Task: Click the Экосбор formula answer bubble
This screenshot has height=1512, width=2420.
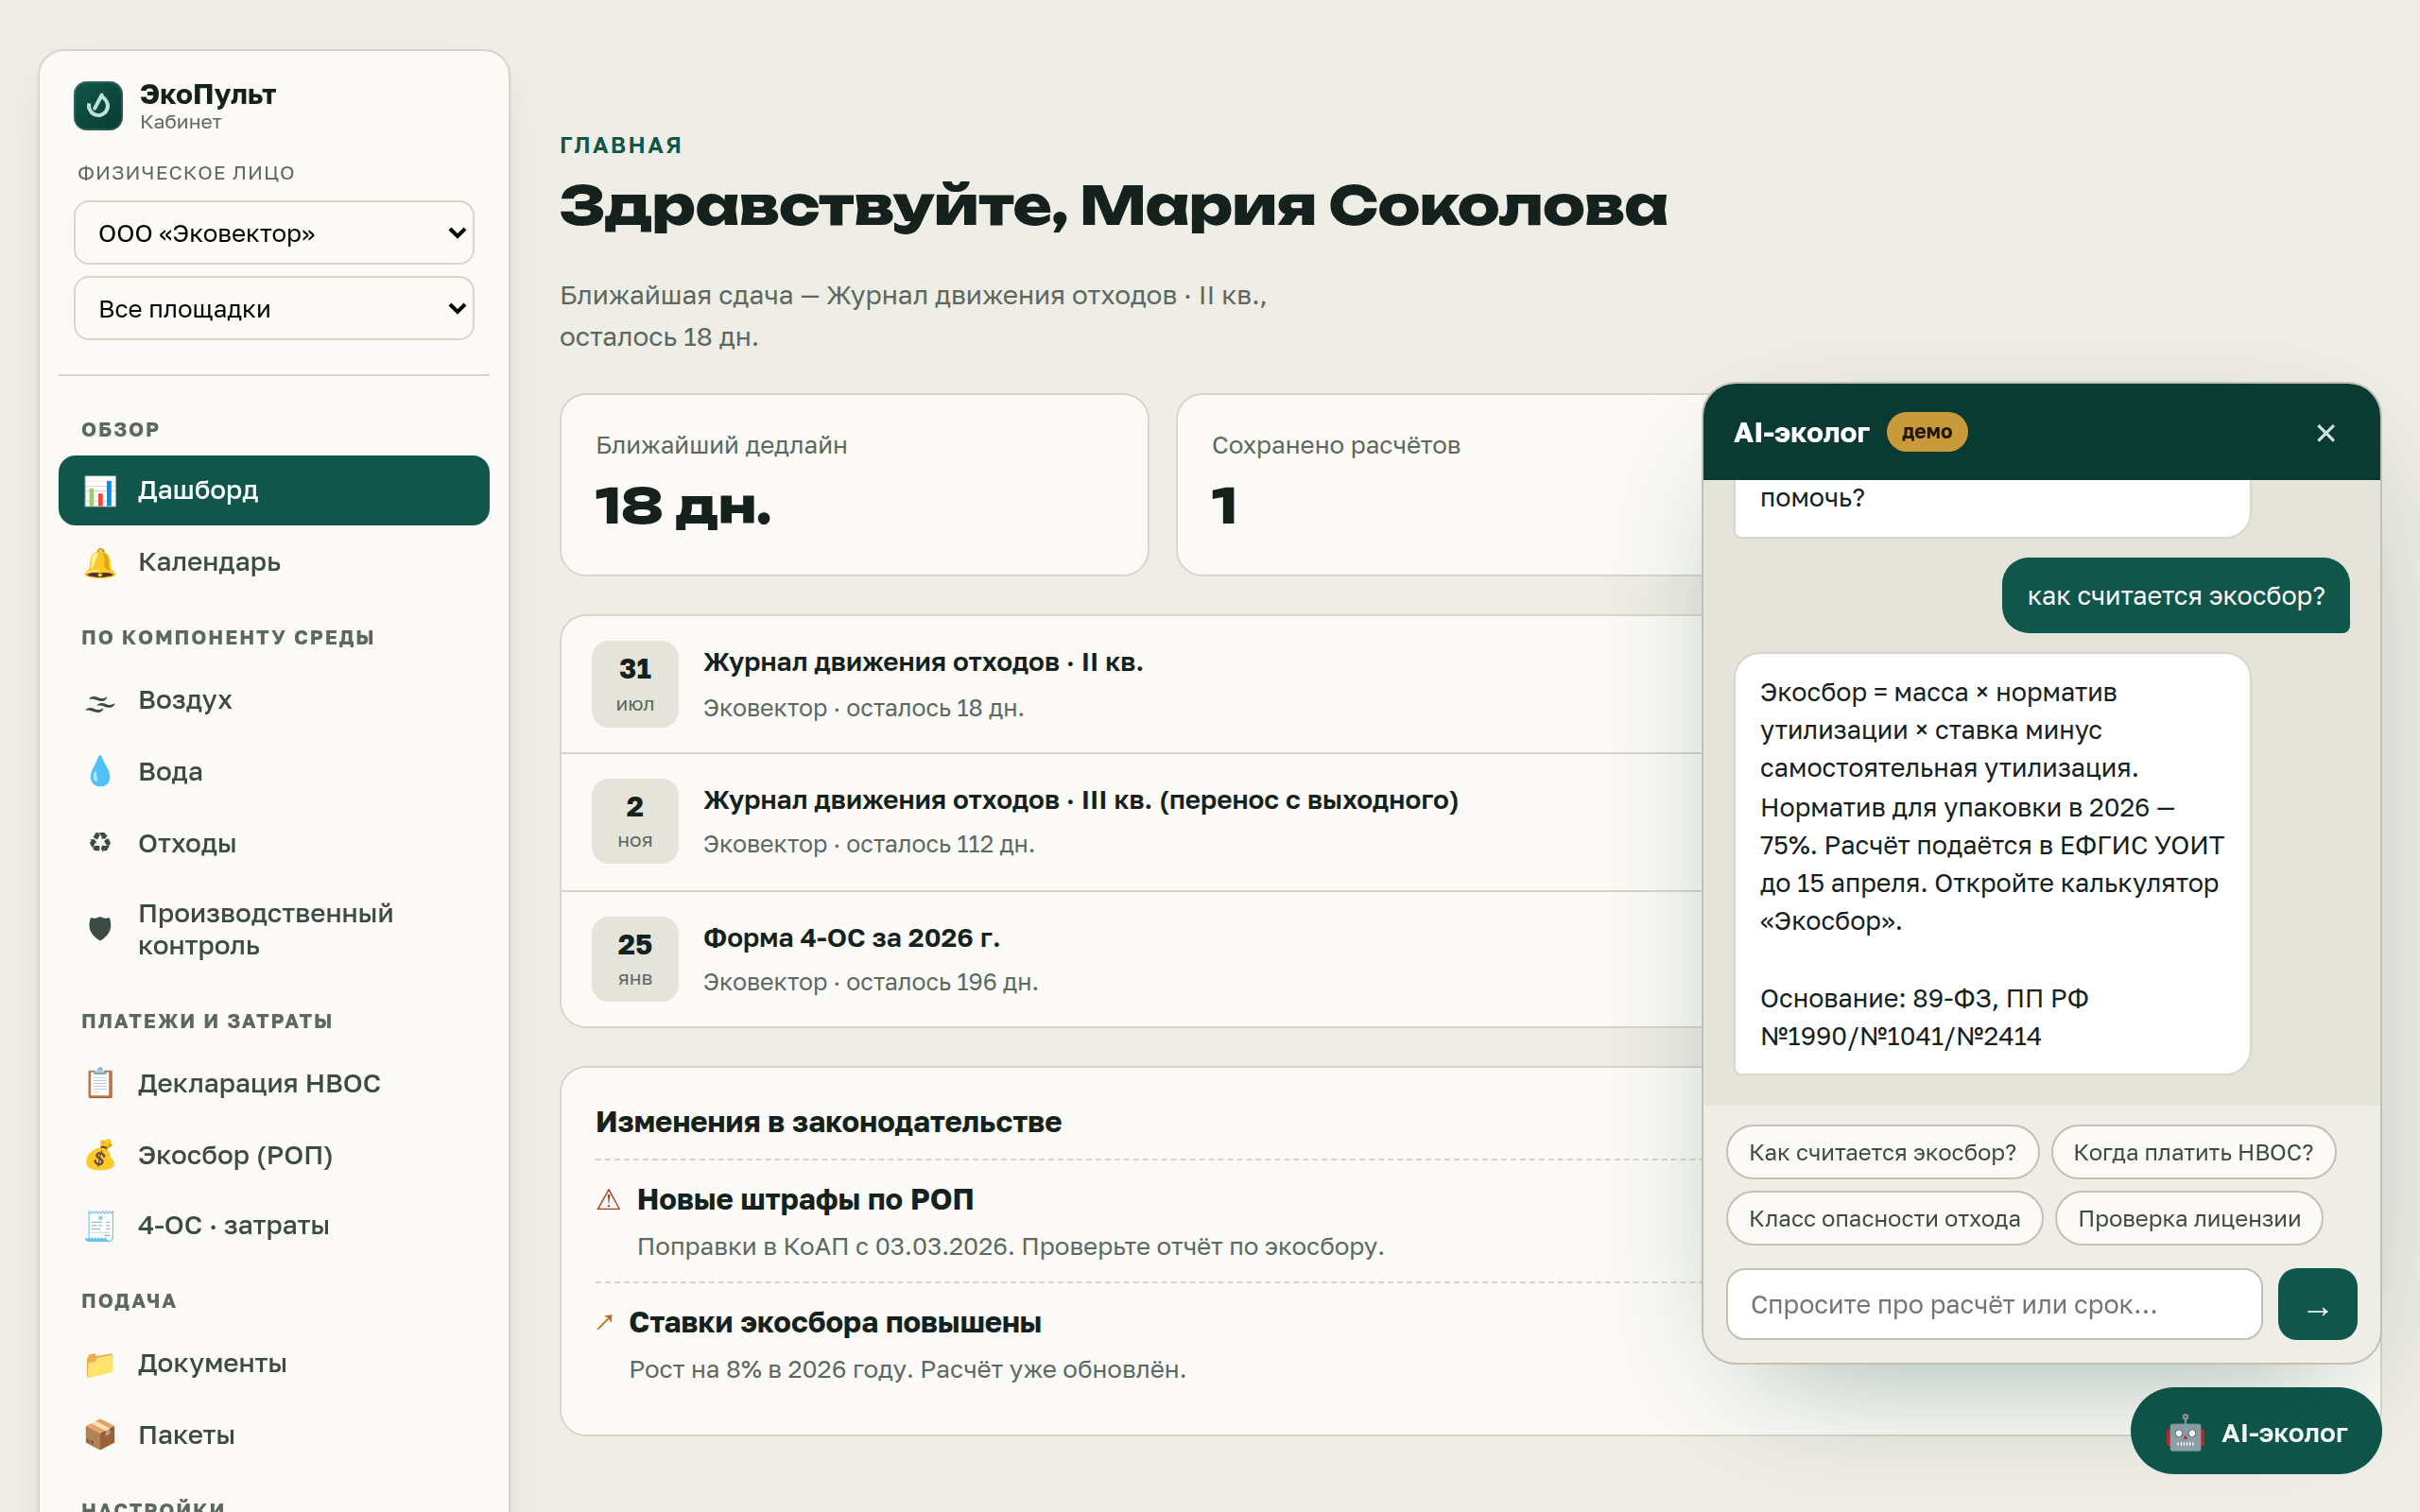Action: tap(1992, 864)
